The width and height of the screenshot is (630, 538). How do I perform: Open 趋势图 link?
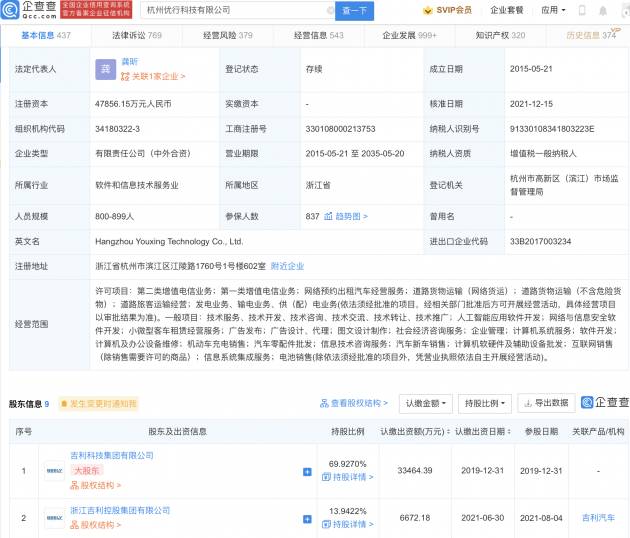pyautogui.click(x=351, y=216)
